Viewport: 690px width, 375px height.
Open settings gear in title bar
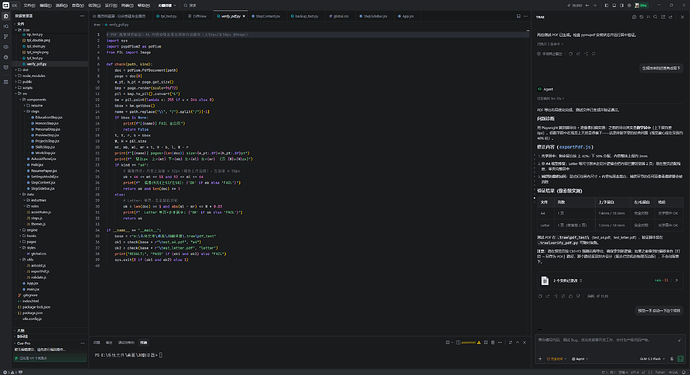click(629, 5)
